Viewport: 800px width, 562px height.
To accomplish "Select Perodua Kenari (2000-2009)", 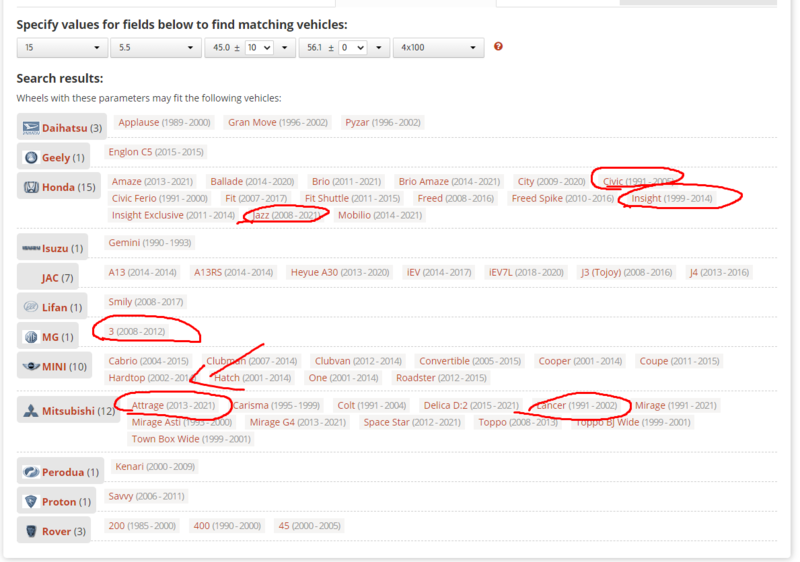I will point(155,467).
